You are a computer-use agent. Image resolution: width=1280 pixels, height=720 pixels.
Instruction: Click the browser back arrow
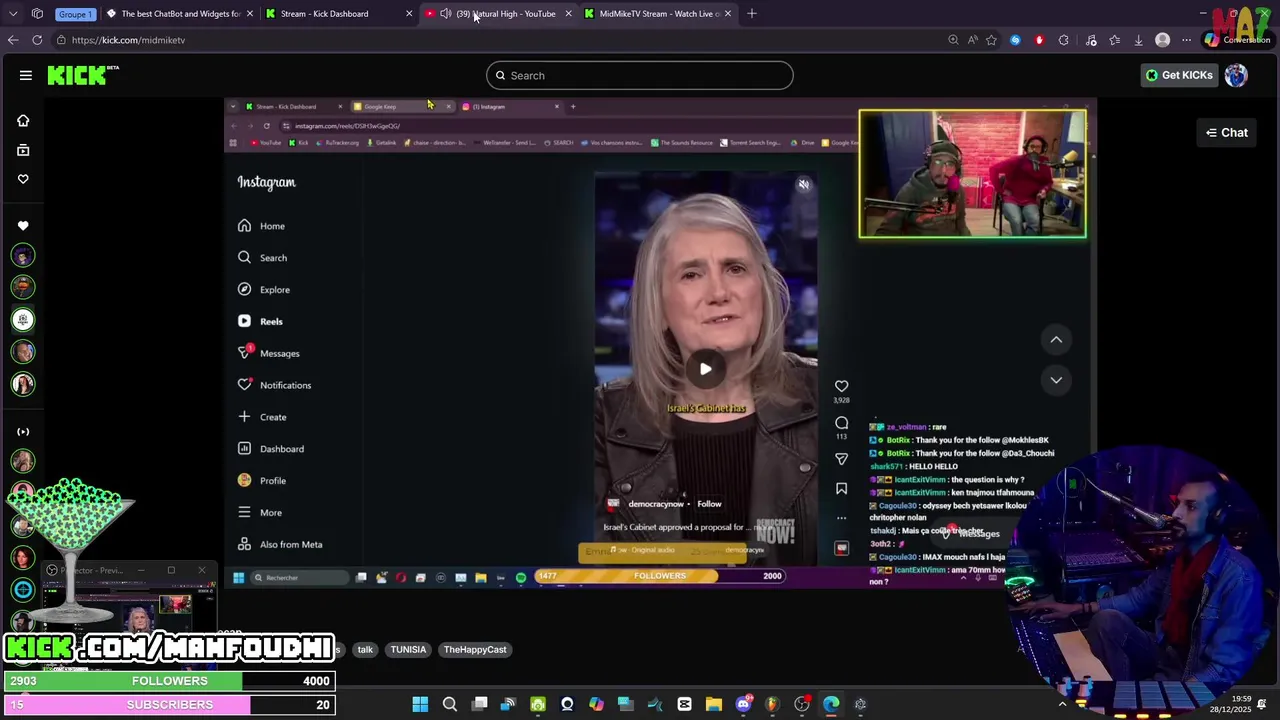point(13,40)
